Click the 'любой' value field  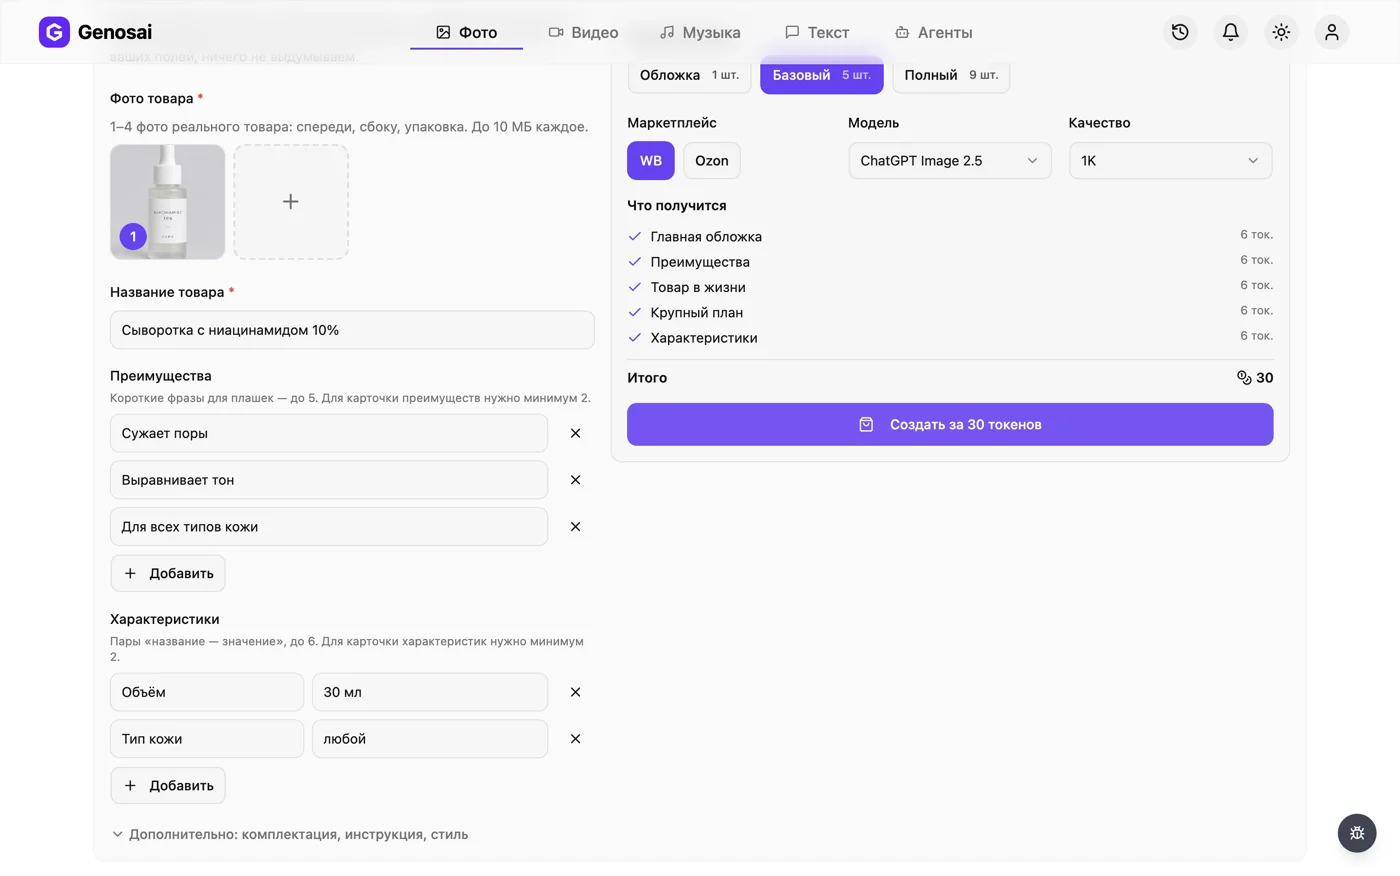tap(430, 739)
